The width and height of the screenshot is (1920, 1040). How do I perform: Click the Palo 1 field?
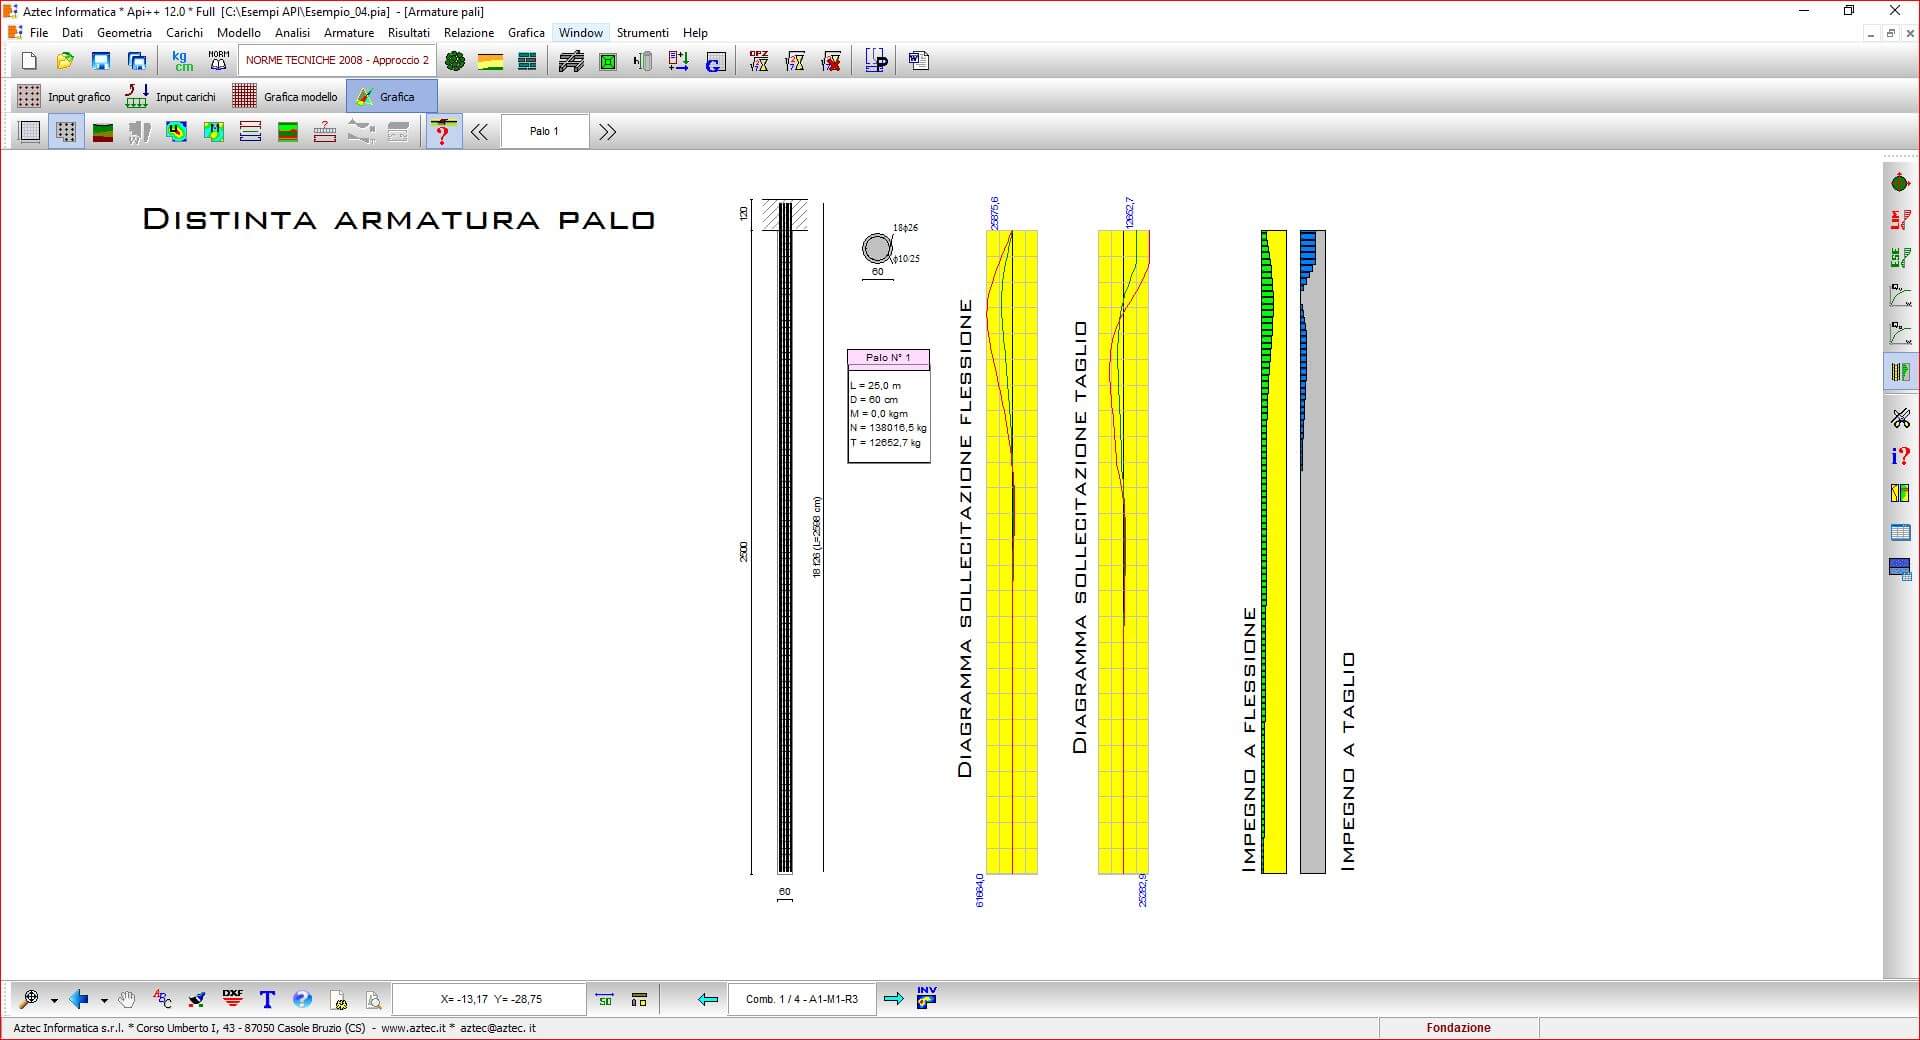[x=544, y=132]
